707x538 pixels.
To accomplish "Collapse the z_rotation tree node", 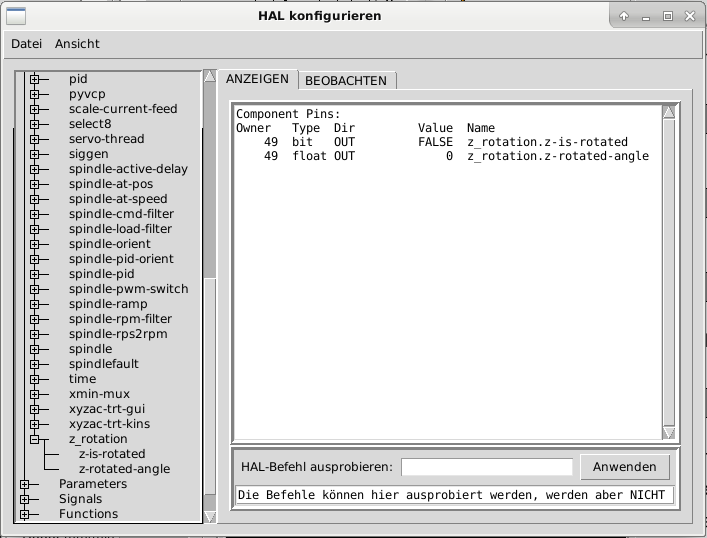I will point(34,439).
